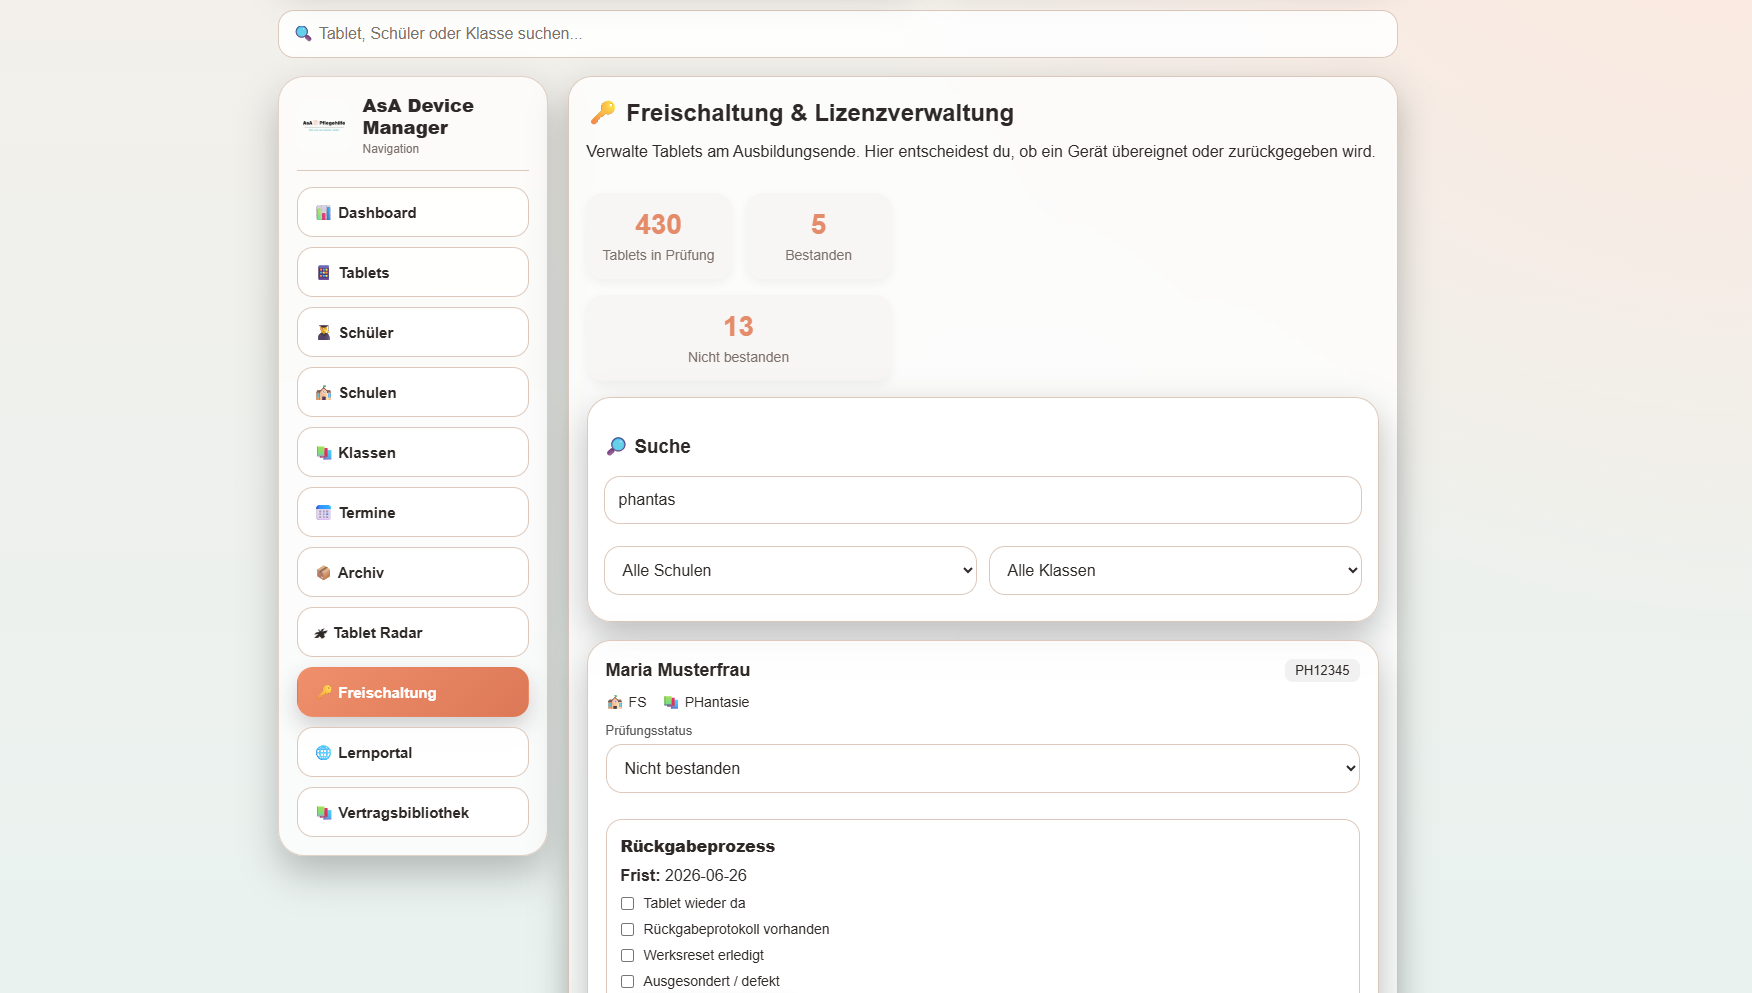Click the AsA logo in sidebar header

tap(324, 126)
